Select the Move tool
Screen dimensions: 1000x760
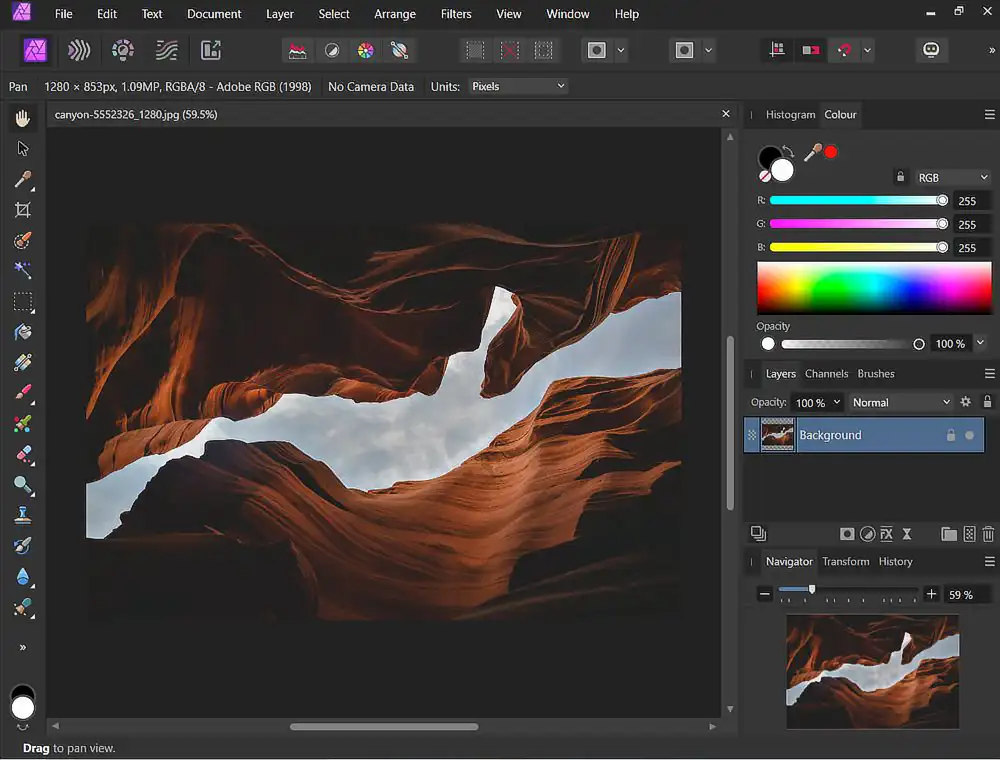pos(22,148)
